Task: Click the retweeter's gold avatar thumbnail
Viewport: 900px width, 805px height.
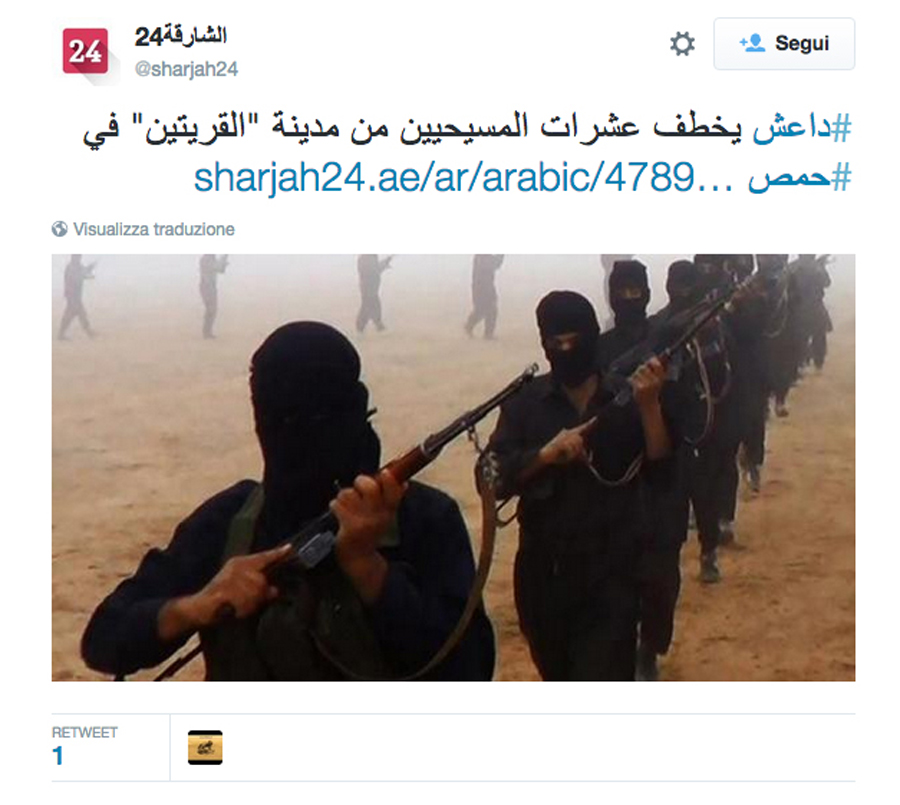Action: coord(205,748)
